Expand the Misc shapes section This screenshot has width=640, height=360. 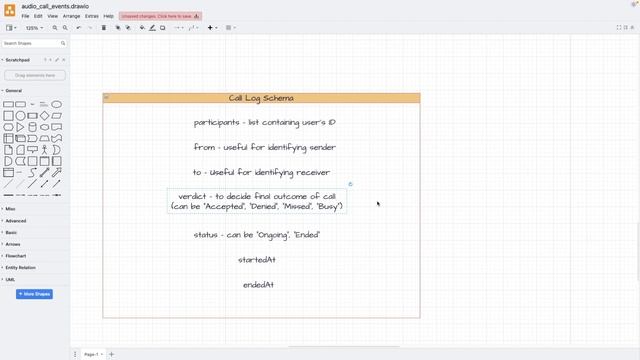(x=9, y=209)
